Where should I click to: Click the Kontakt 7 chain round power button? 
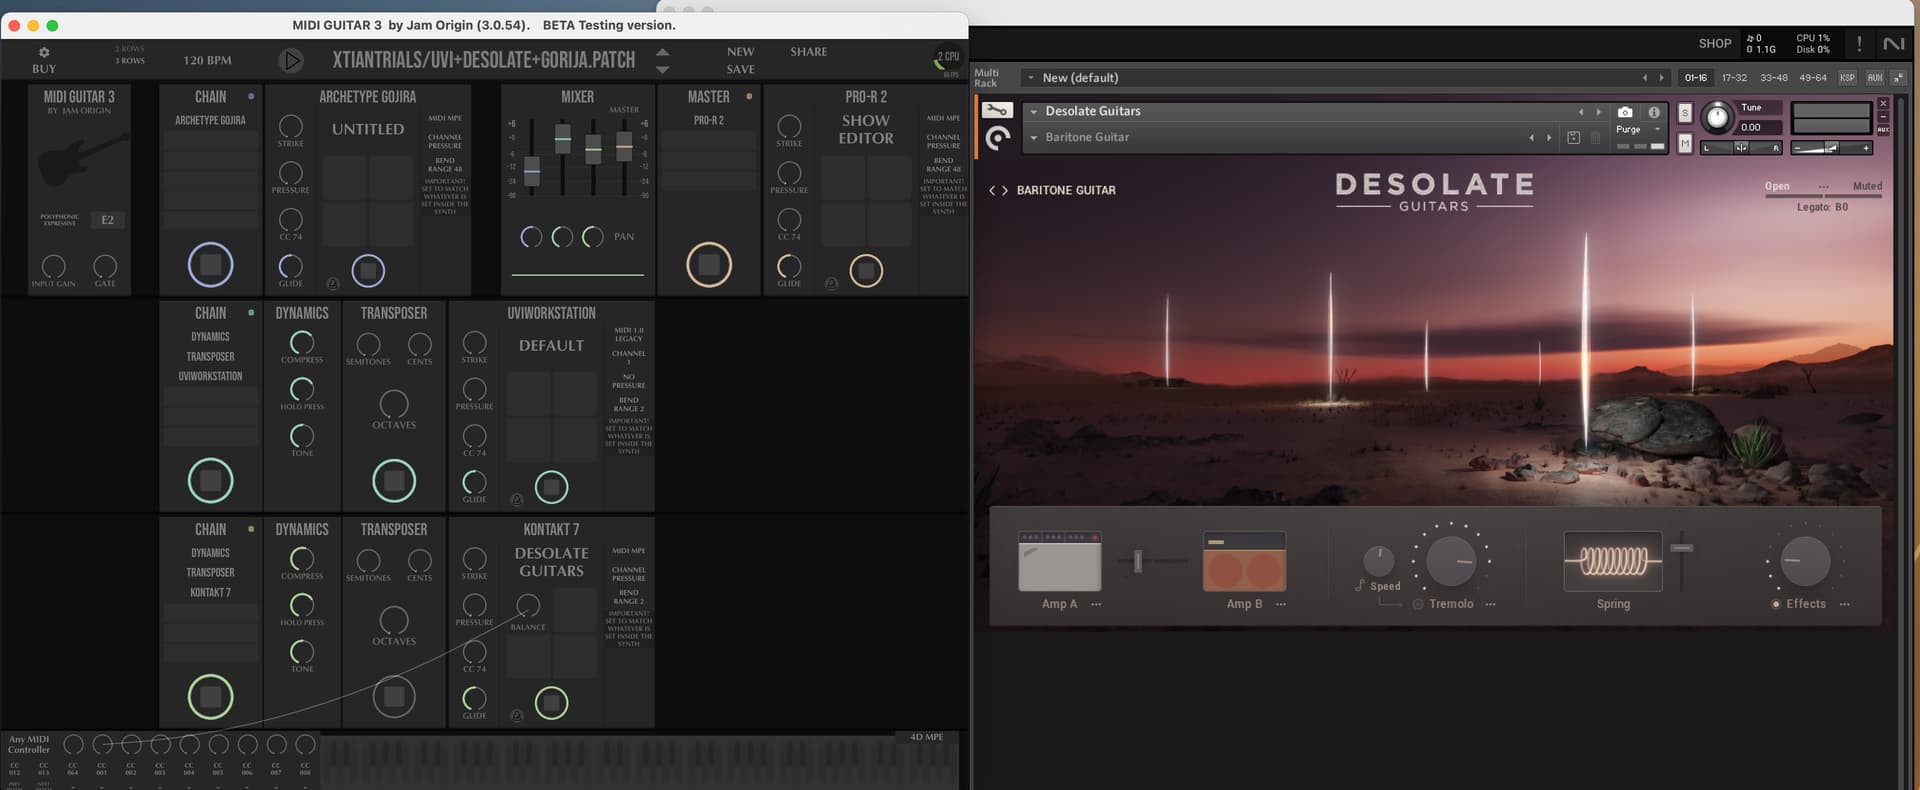(x=210, y=697)
